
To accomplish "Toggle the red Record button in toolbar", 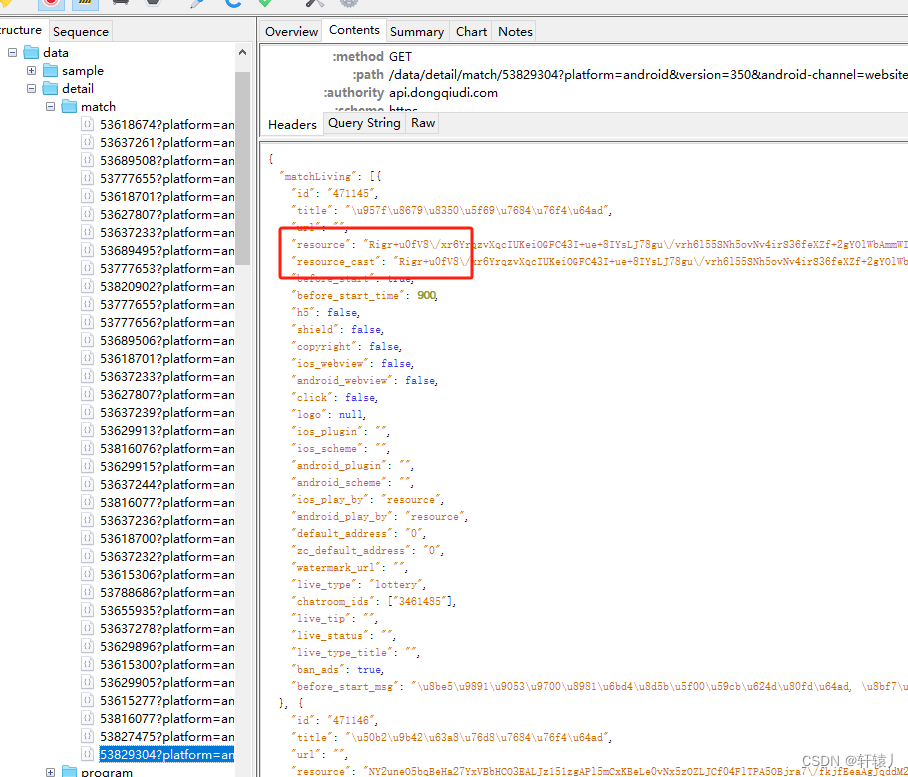I will [x=51, y=3].
